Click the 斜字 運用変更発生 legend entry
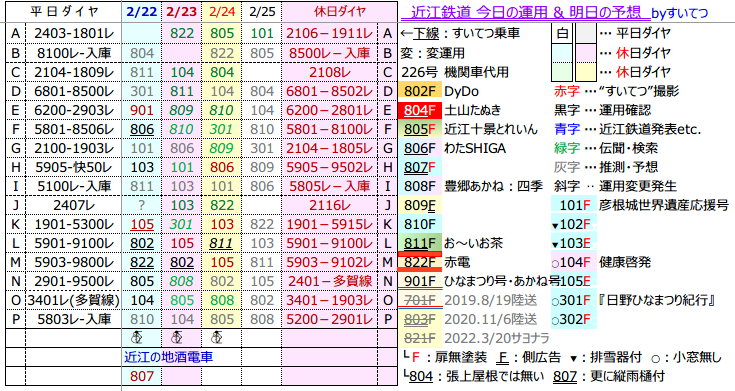Viewport: 735px width, 391px height. click(x=615, y=186)
